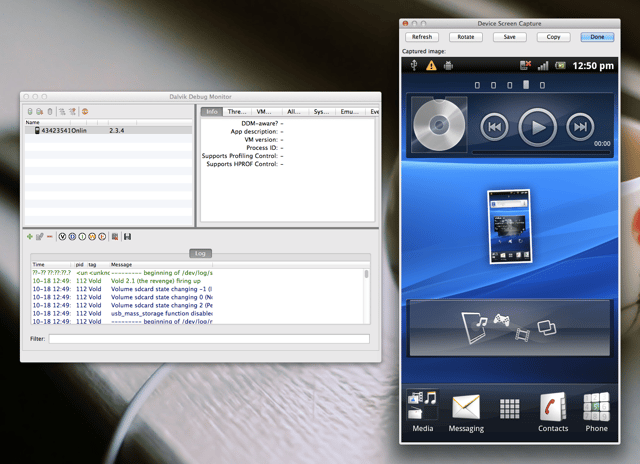This screenshot has height=464, width=640.
Task: Click the CD album art in music widget
Action: coord(439,124)
